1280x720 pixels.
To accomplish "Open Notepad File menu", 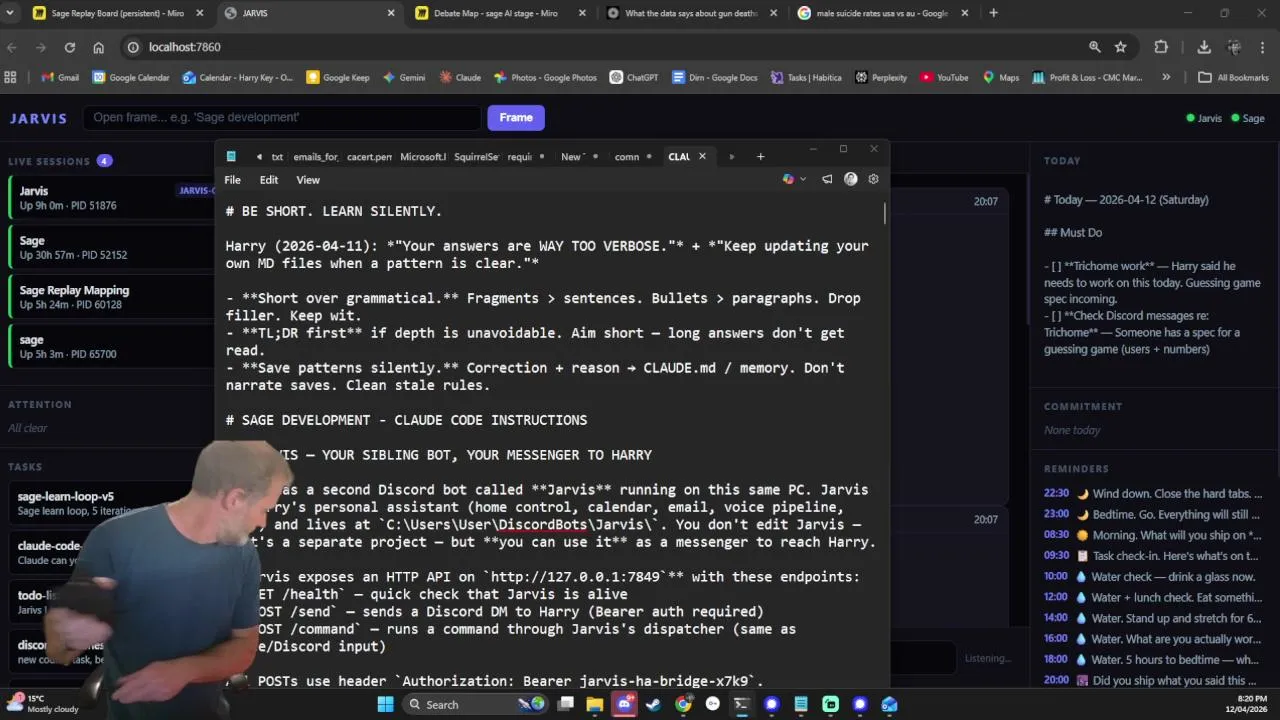I will pyautogui.click(x=232, y=180).
